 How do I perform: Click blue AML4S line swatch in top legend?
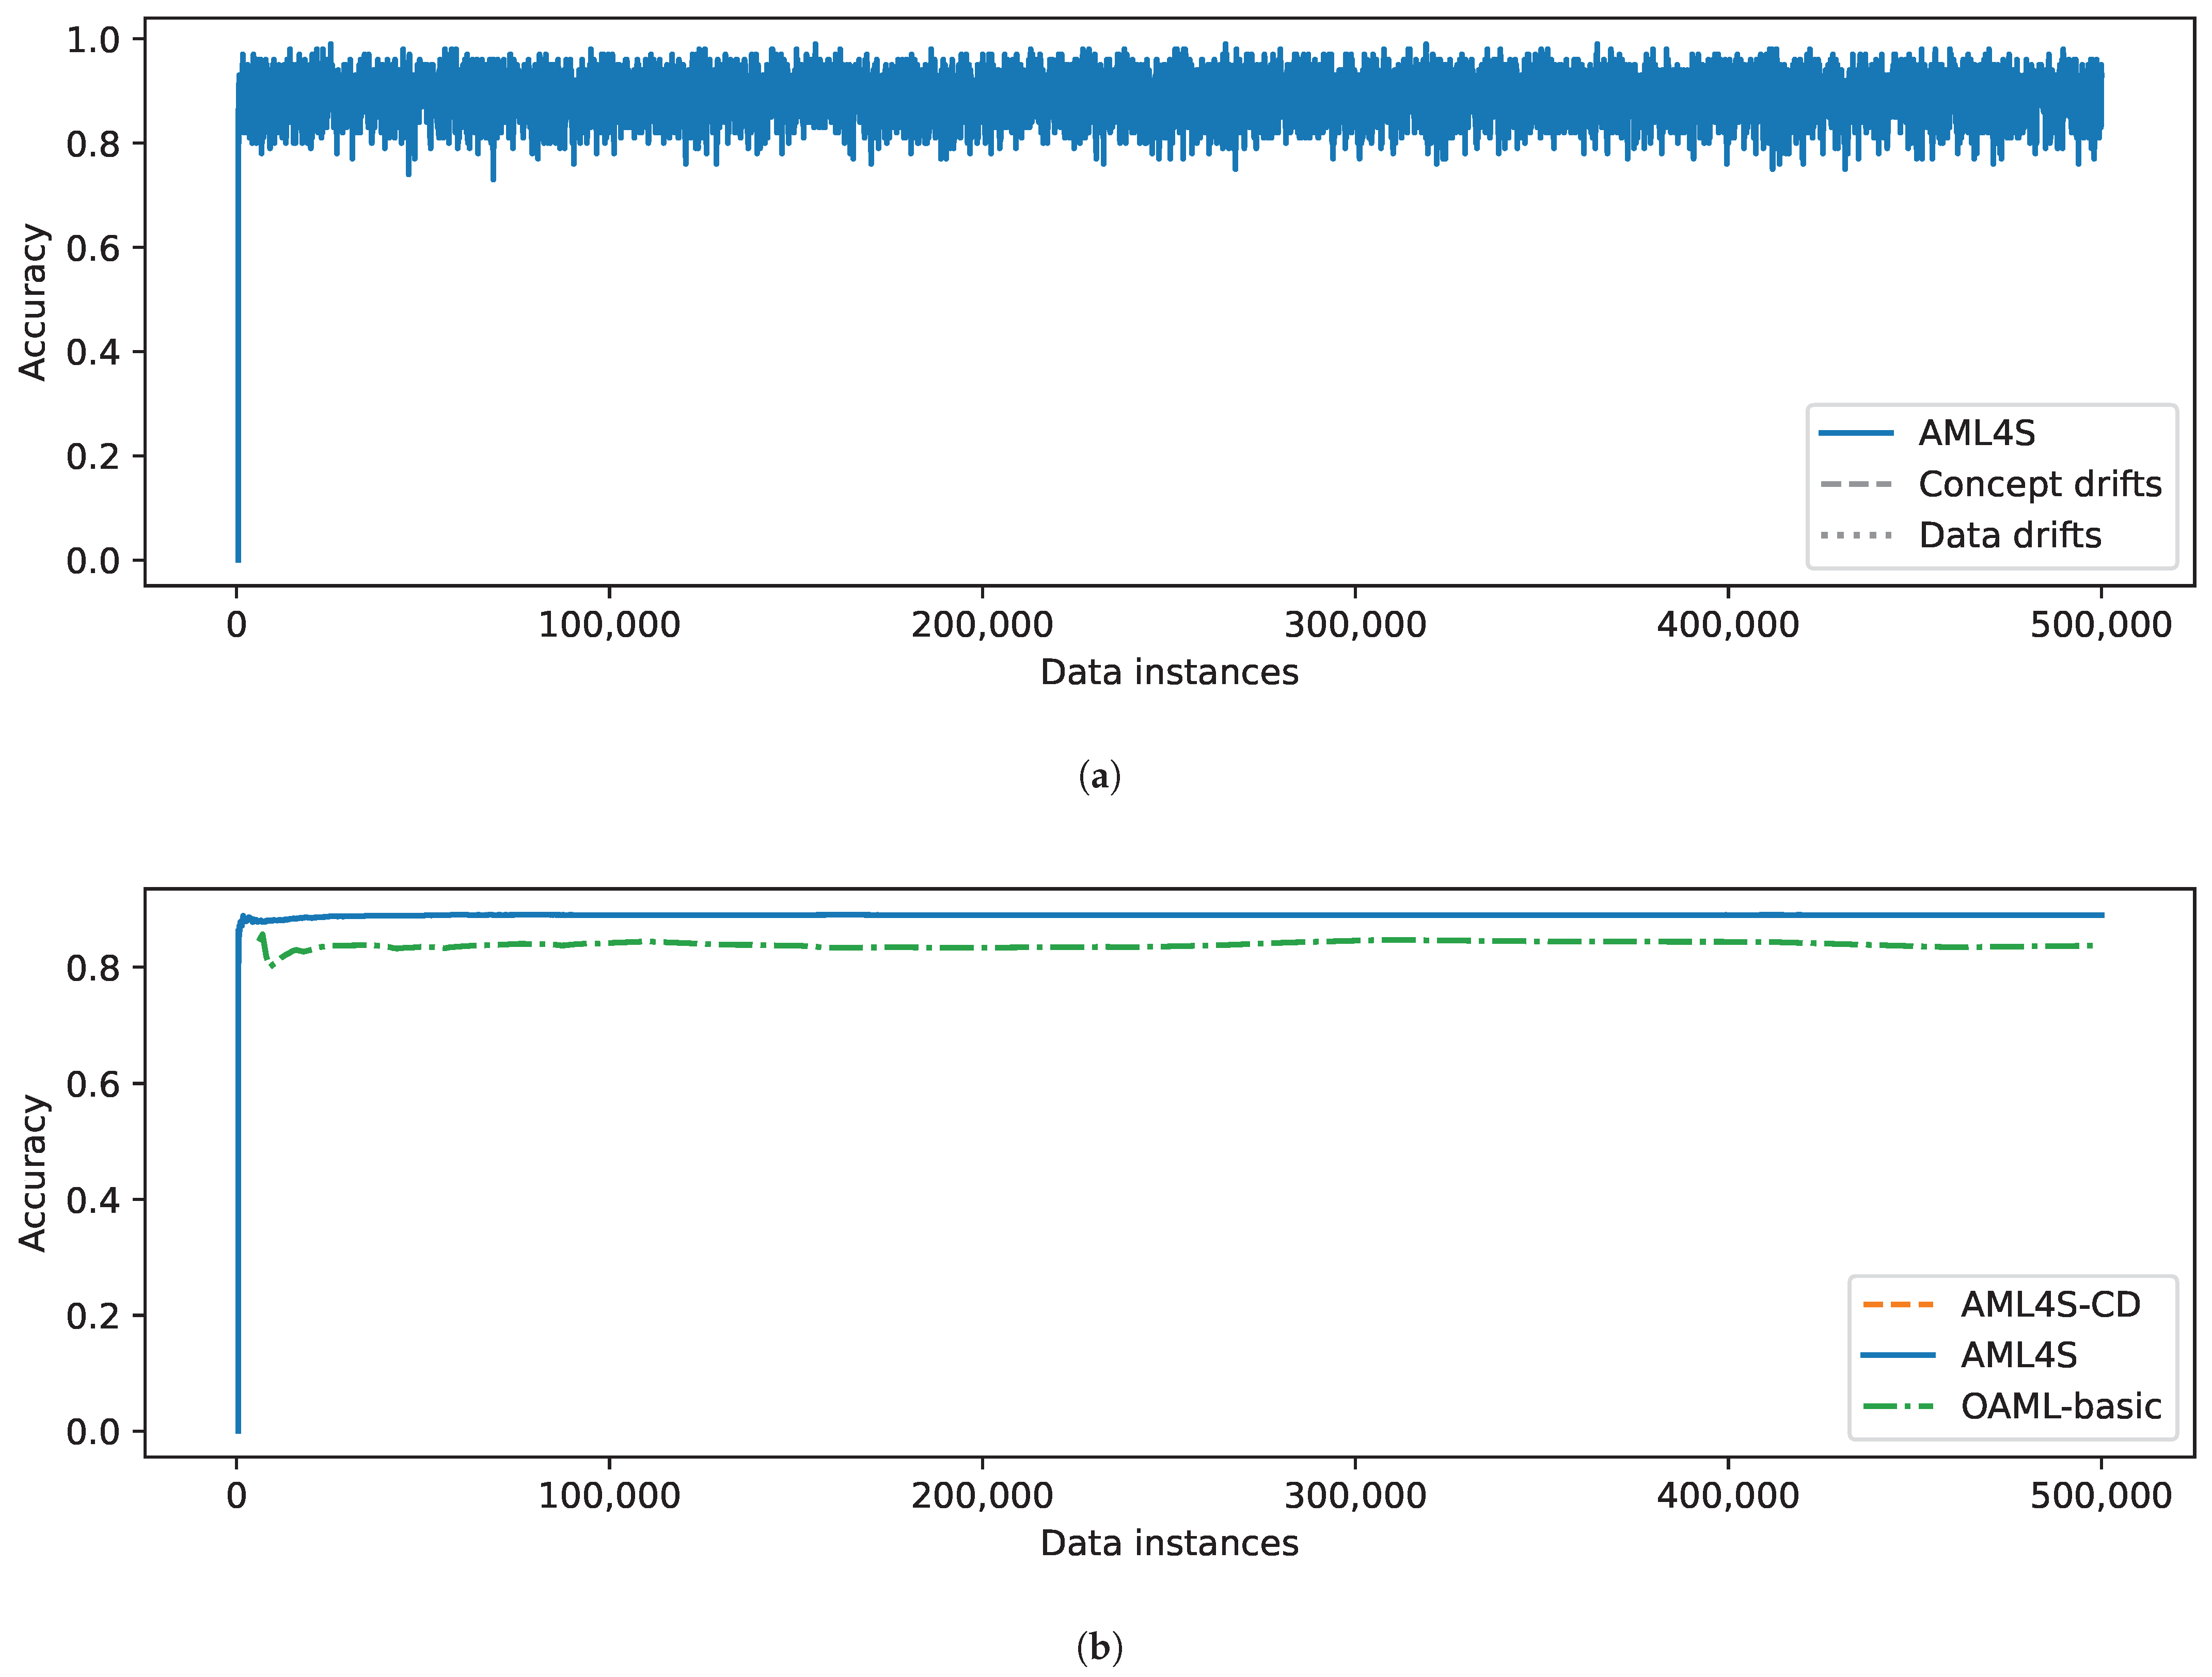click(1856, 433)
